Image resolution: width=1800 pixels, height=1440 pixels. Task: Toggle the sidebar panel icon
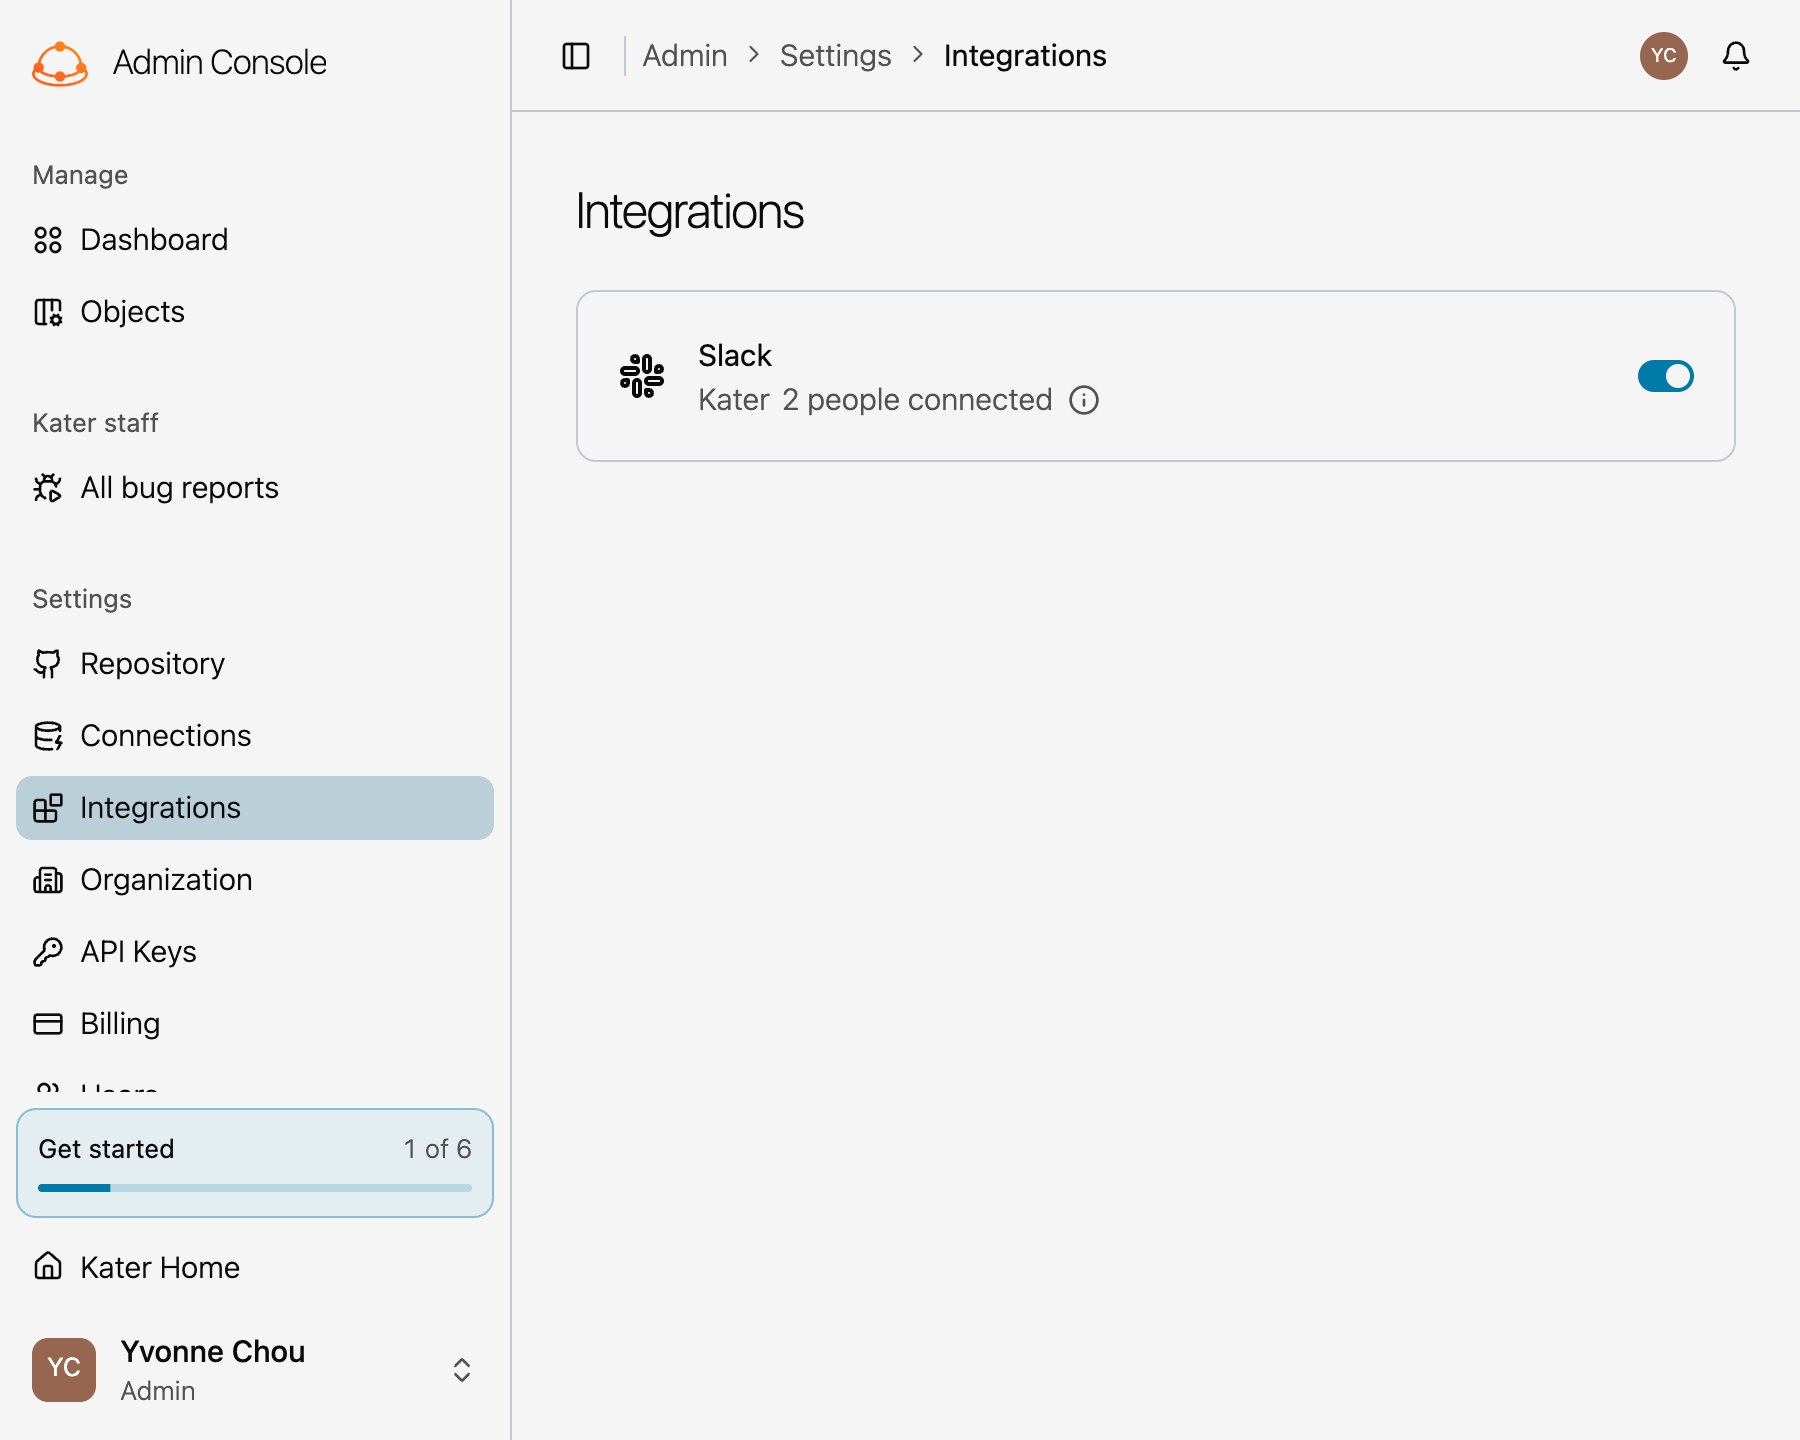(576, 56)
